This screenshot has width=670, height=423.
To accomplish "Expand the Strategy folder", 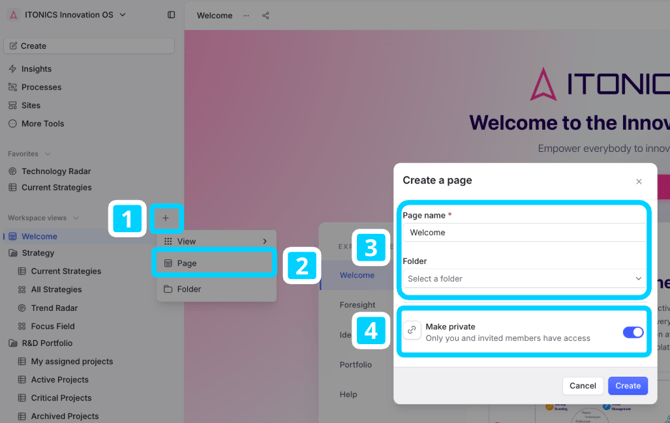I will (38, 253).
